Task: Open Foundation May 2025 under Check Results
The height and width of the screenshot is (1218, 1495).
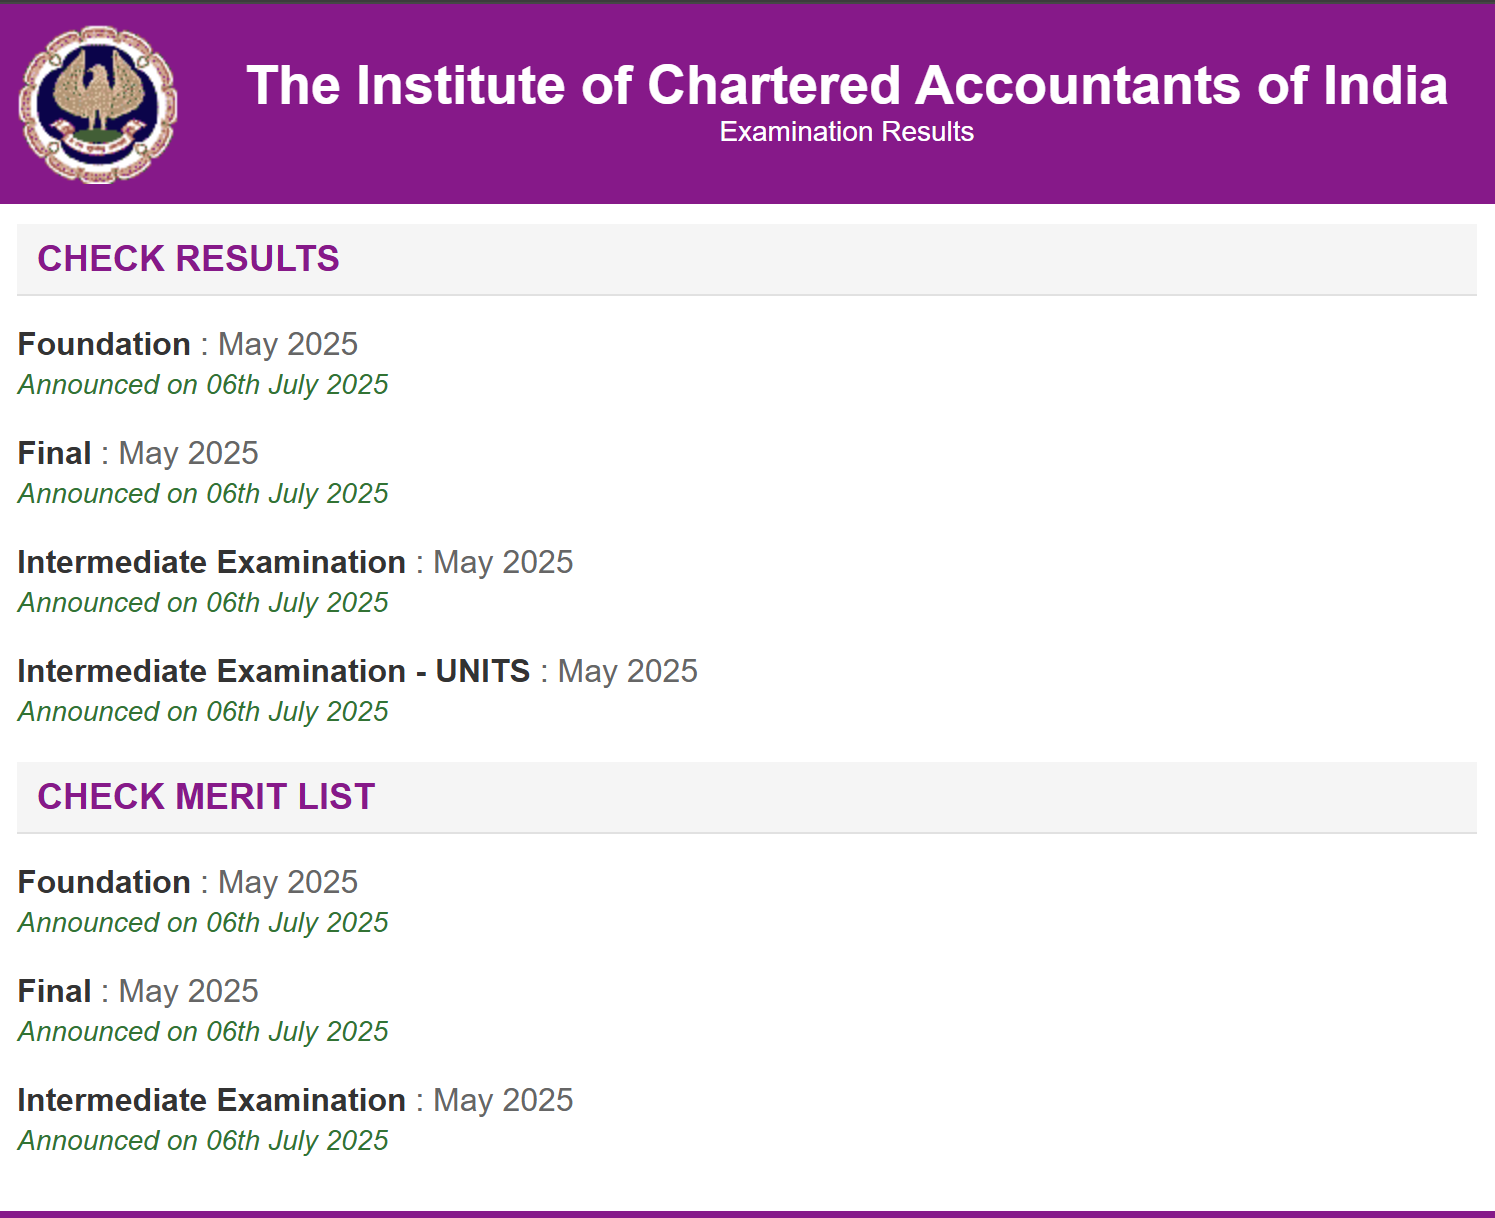Action: [187, 344]
